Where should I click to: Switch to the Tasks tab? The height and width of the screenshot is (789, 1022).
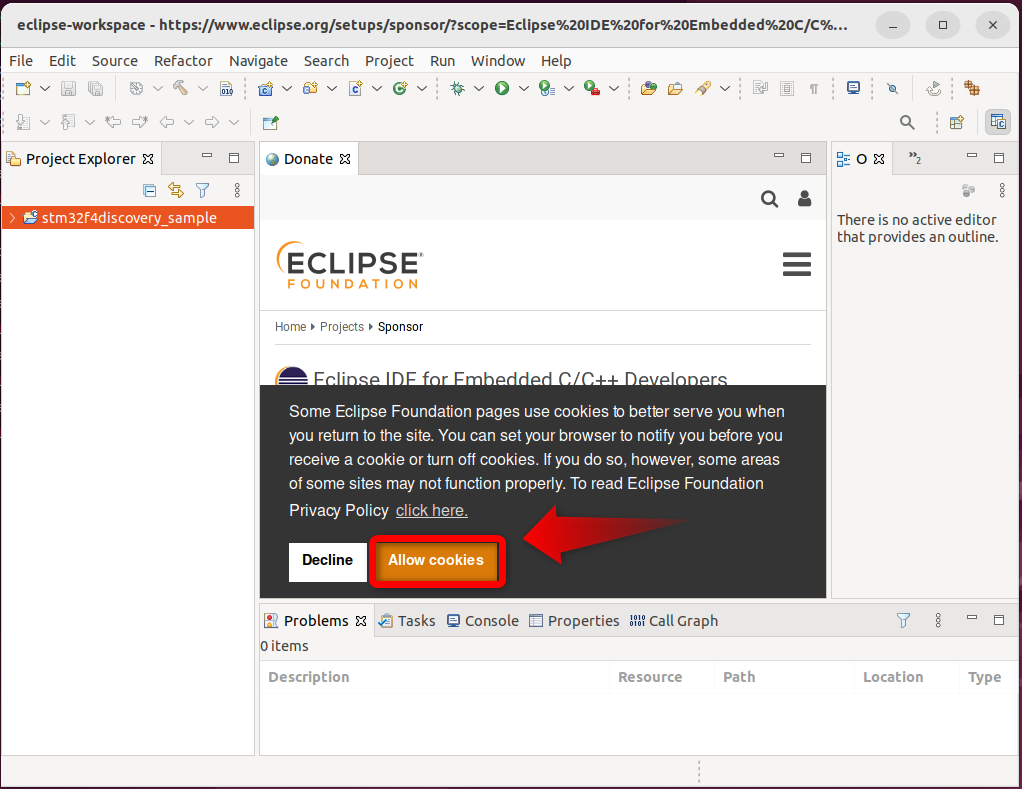point(407,620)
